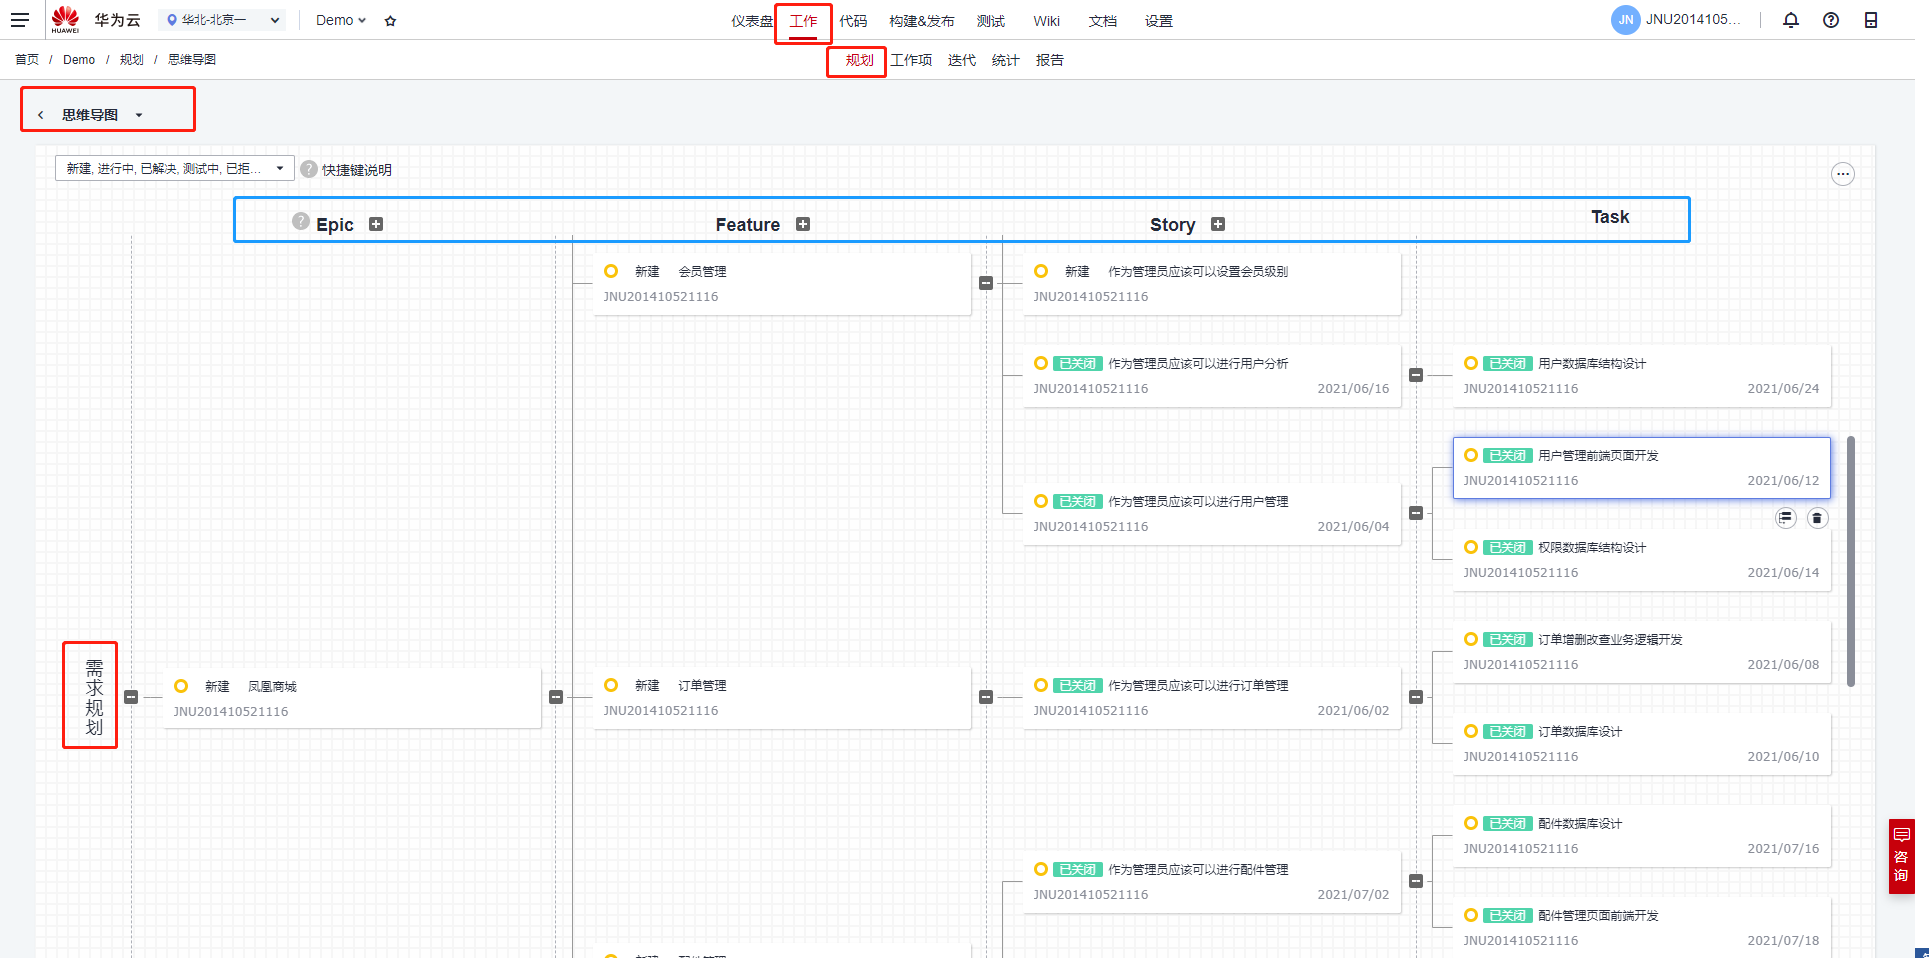Add a new Story with plus icon
1929x958 pixels.
coord(1218,224)
